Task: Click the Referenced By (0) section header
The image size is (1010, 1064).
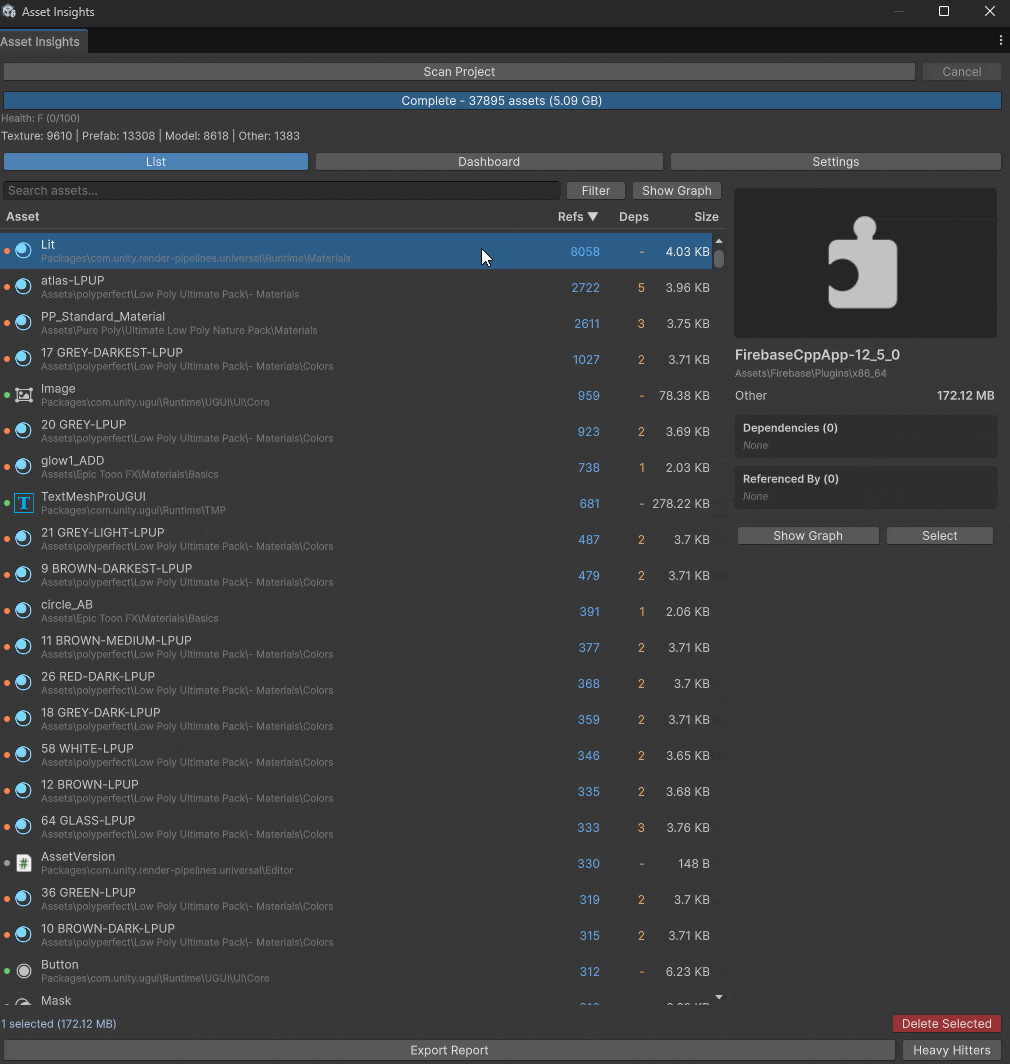Action: pyautogui.click(x=791, y=478)
